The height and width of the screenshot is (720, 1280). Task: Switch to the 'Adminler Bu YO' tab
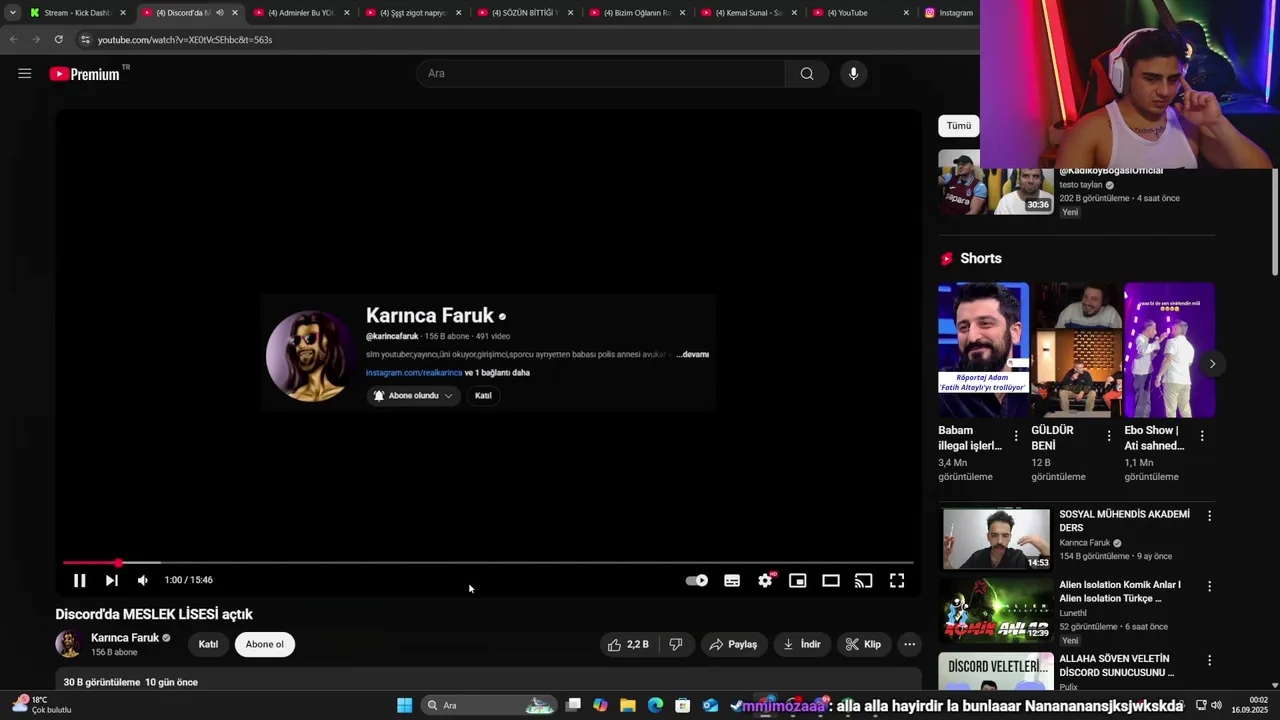(x=300, y=13)
